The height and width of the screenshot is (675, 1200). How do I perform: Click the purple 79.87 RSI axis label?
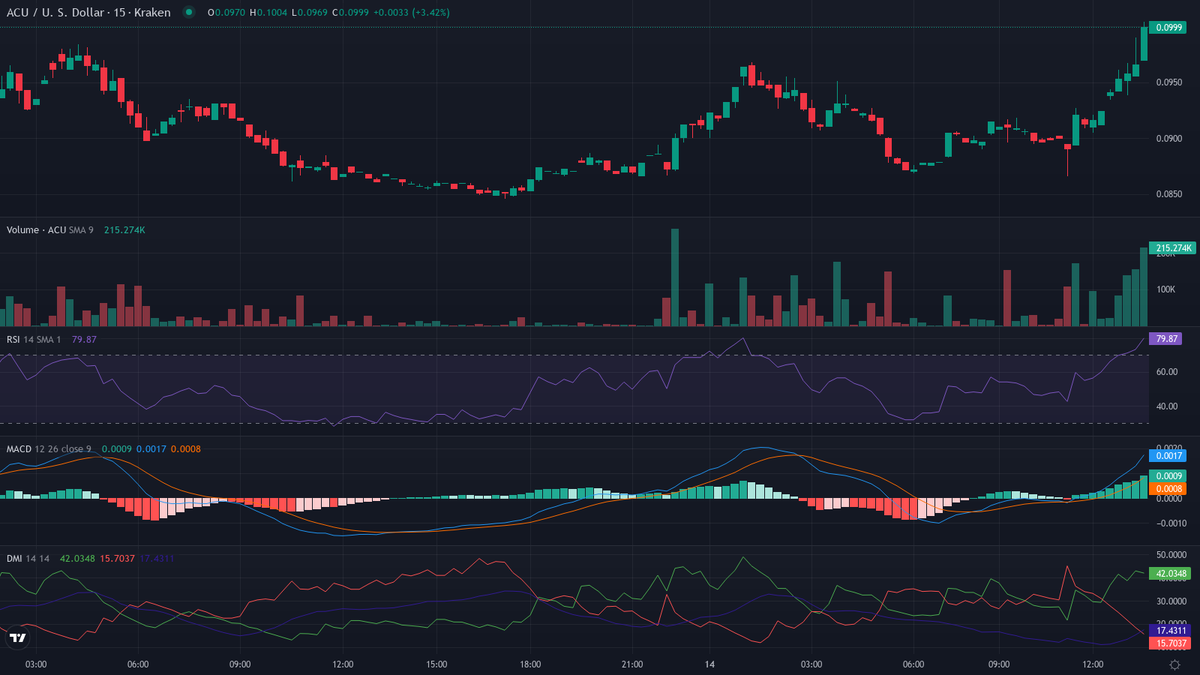point(1165,339)
